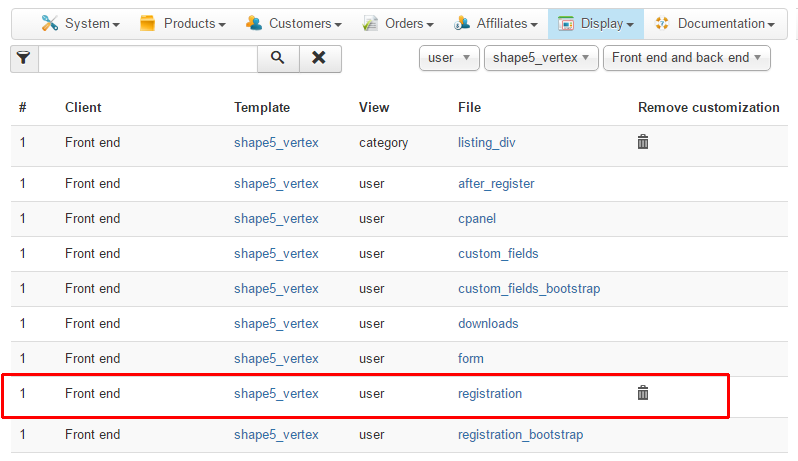Click shape5_vertex link in listing_div row
Image resolution: width=798 pixels, height=461 pixels.
276,143
